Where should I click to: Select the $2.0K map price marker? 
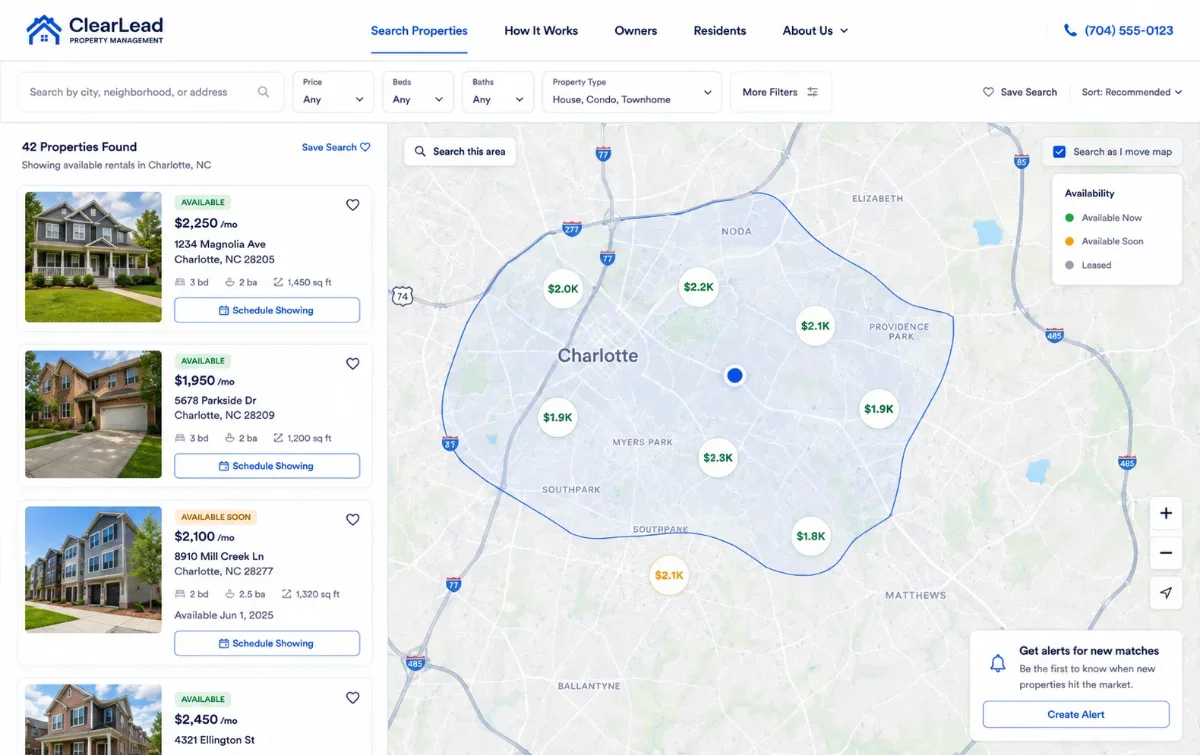click(x=563, y=289)
